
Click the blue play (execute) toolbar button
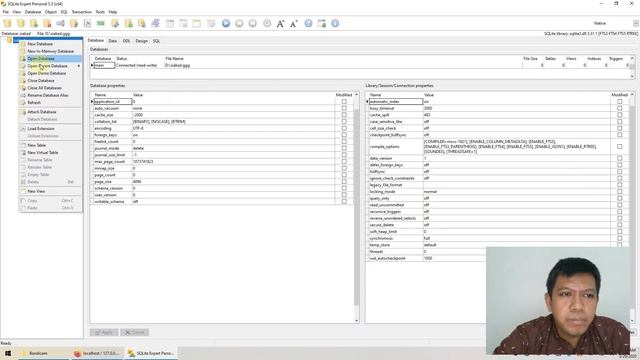pos(226,23)
